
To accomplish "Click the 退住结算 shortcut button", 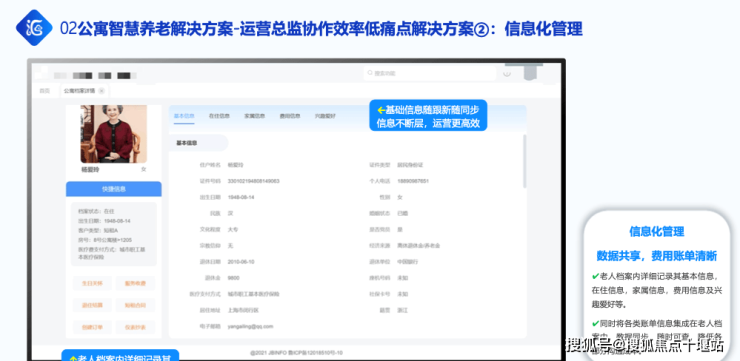I will [92, 305].
